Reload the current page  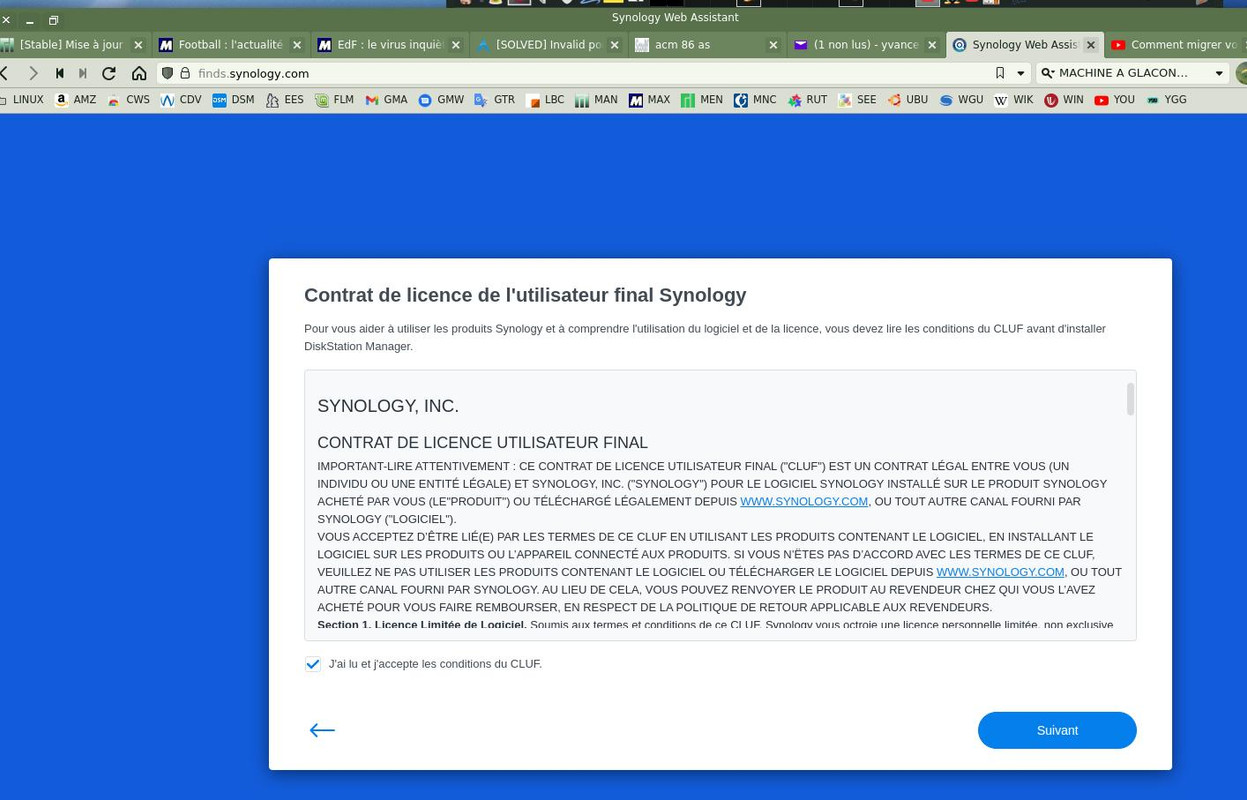point(109,73)
